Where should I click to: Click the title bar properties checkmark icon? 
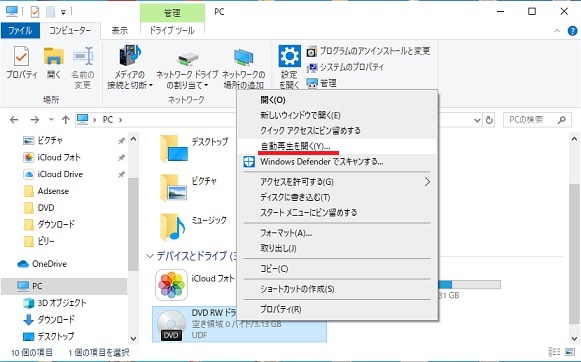[x=34, y=12]
